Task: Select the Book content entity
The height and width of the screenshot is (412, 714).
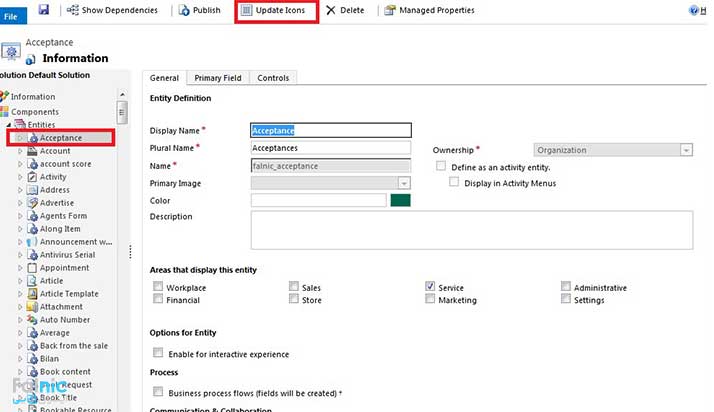Action: point(65,371)
